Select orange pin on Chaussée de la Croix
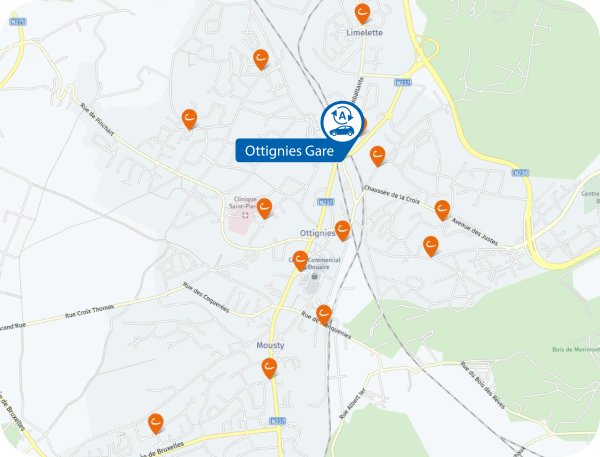 tap(442, 210)
